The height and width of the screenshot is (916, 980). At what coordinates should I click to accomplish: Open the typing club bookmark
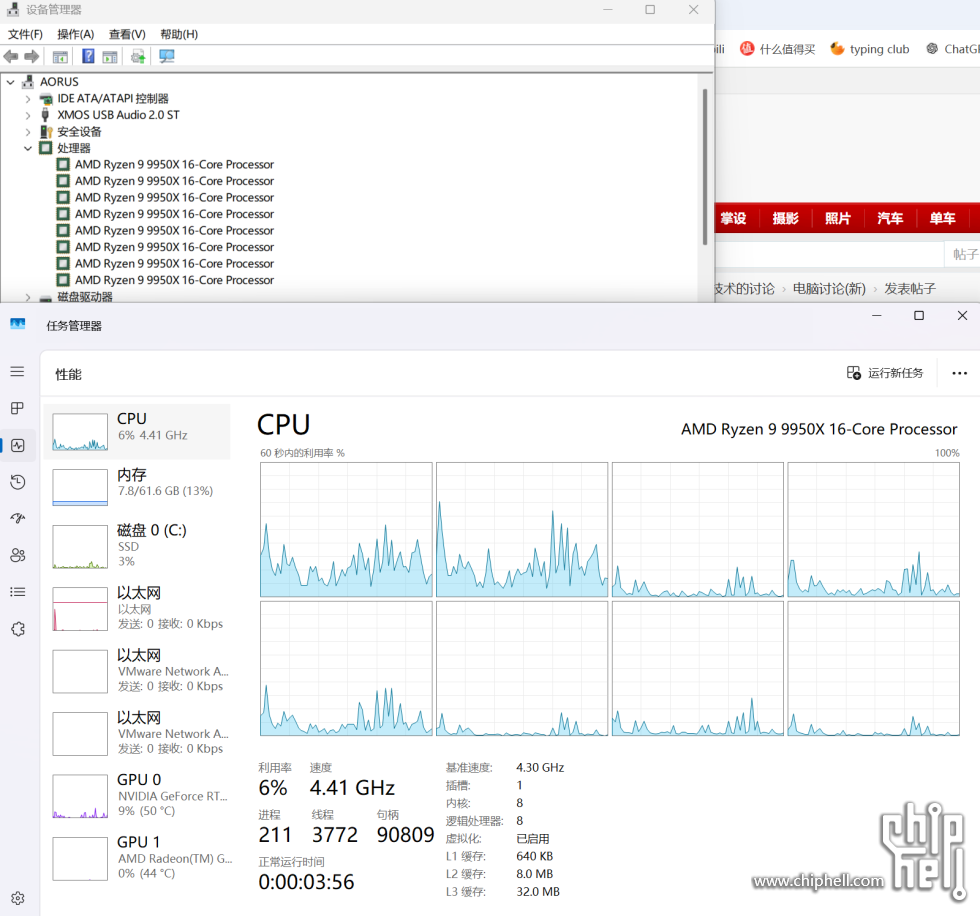869,49
